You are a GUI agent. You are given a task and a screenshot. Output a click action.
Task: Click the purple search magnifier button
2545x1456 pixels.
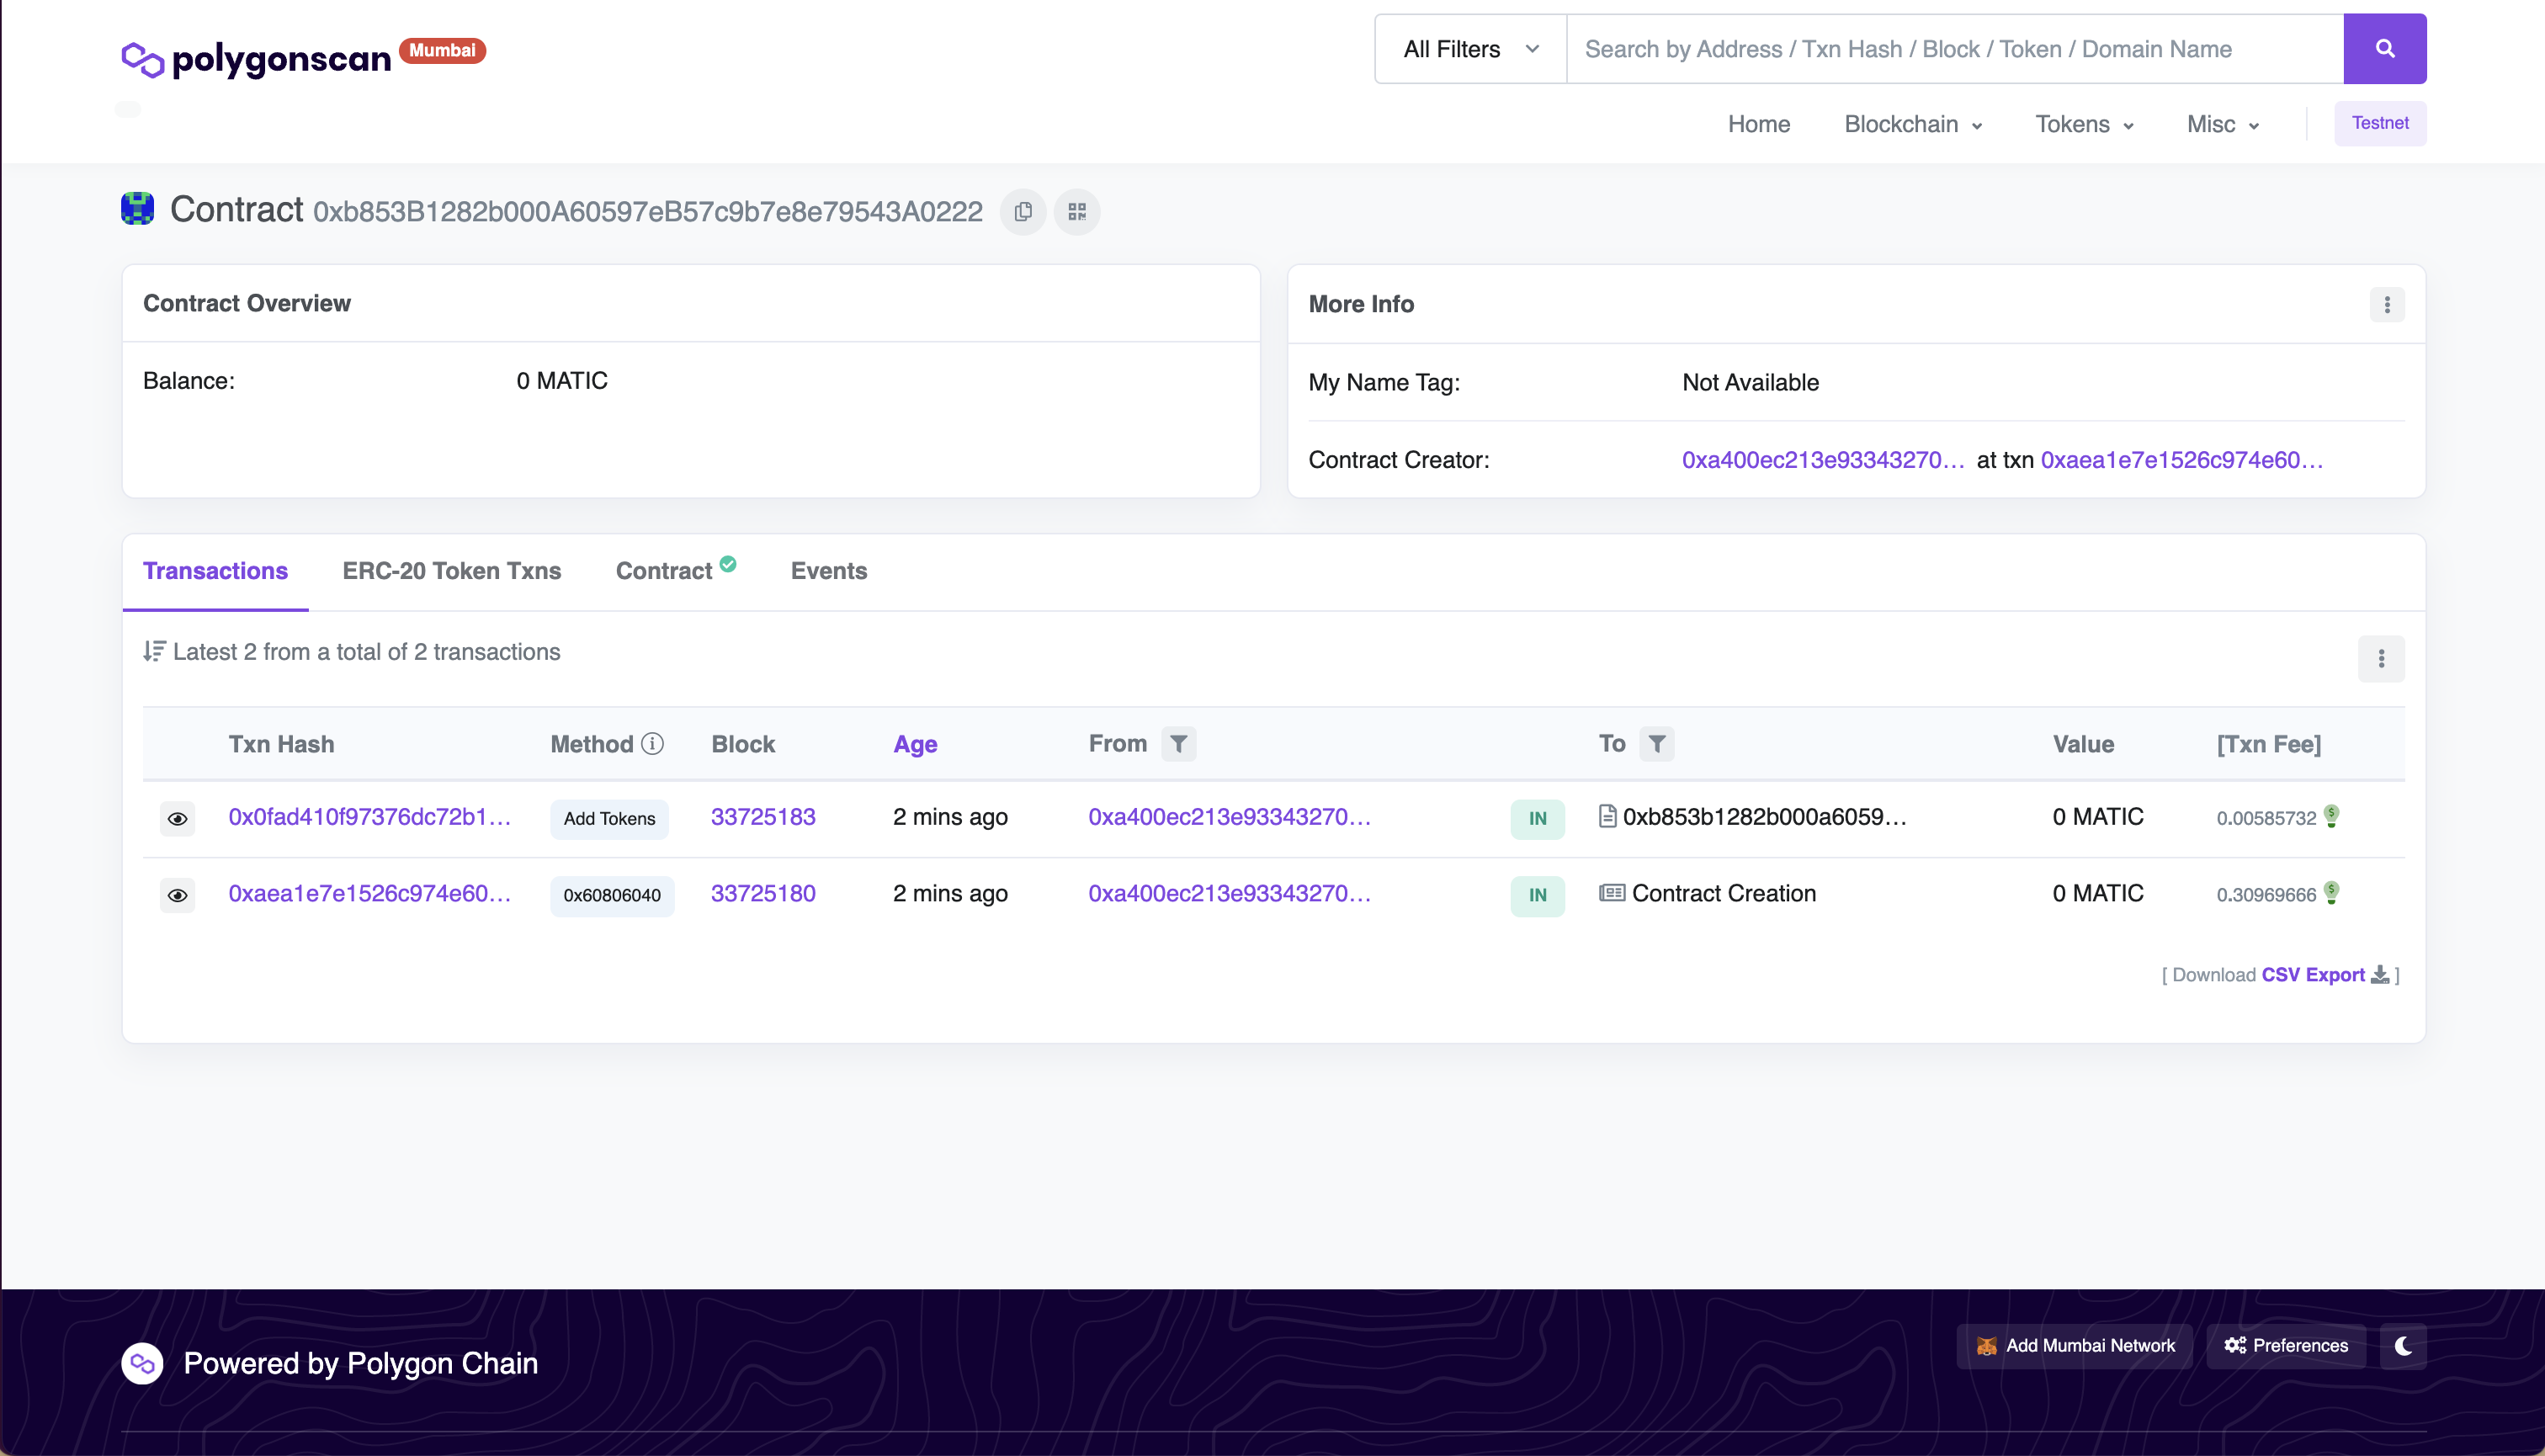[2384, 49]
